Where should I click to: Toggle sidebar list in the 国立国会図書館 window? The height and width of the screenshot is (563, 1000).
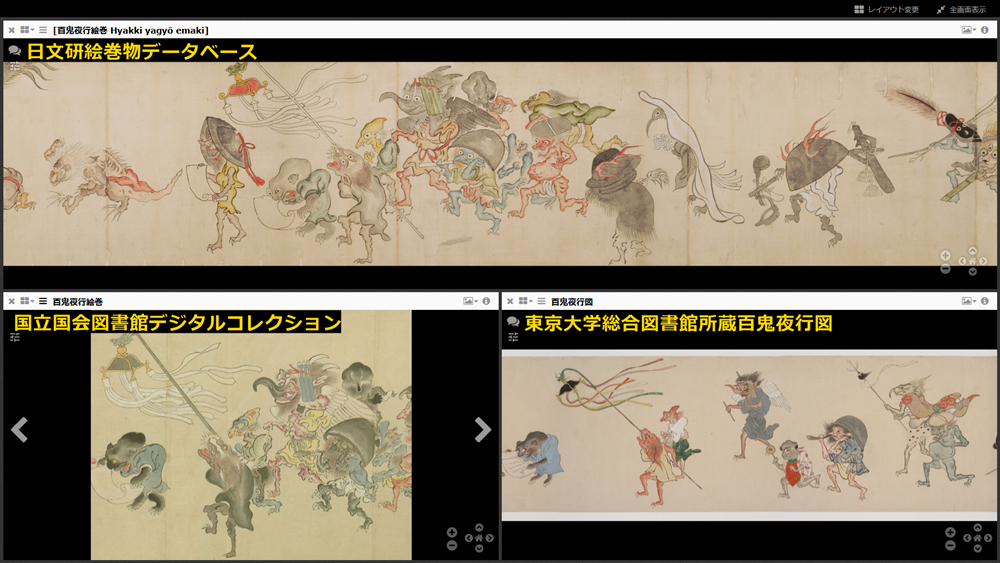(43, 301)
